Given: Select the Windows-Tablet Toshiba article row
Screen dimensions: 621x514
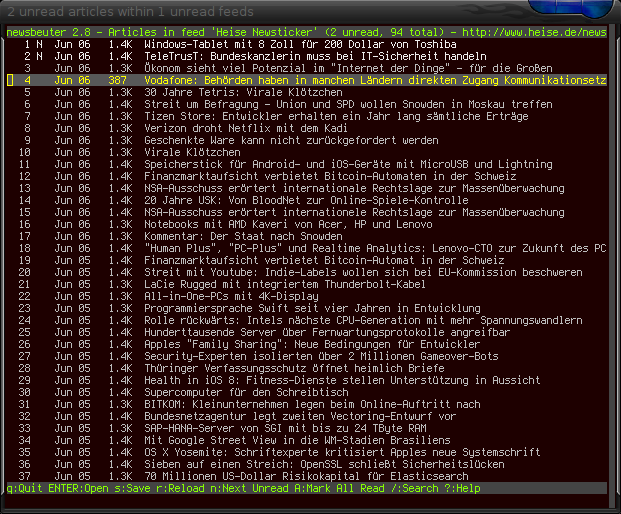Looking at the screenshot, I should click(307, 44).
